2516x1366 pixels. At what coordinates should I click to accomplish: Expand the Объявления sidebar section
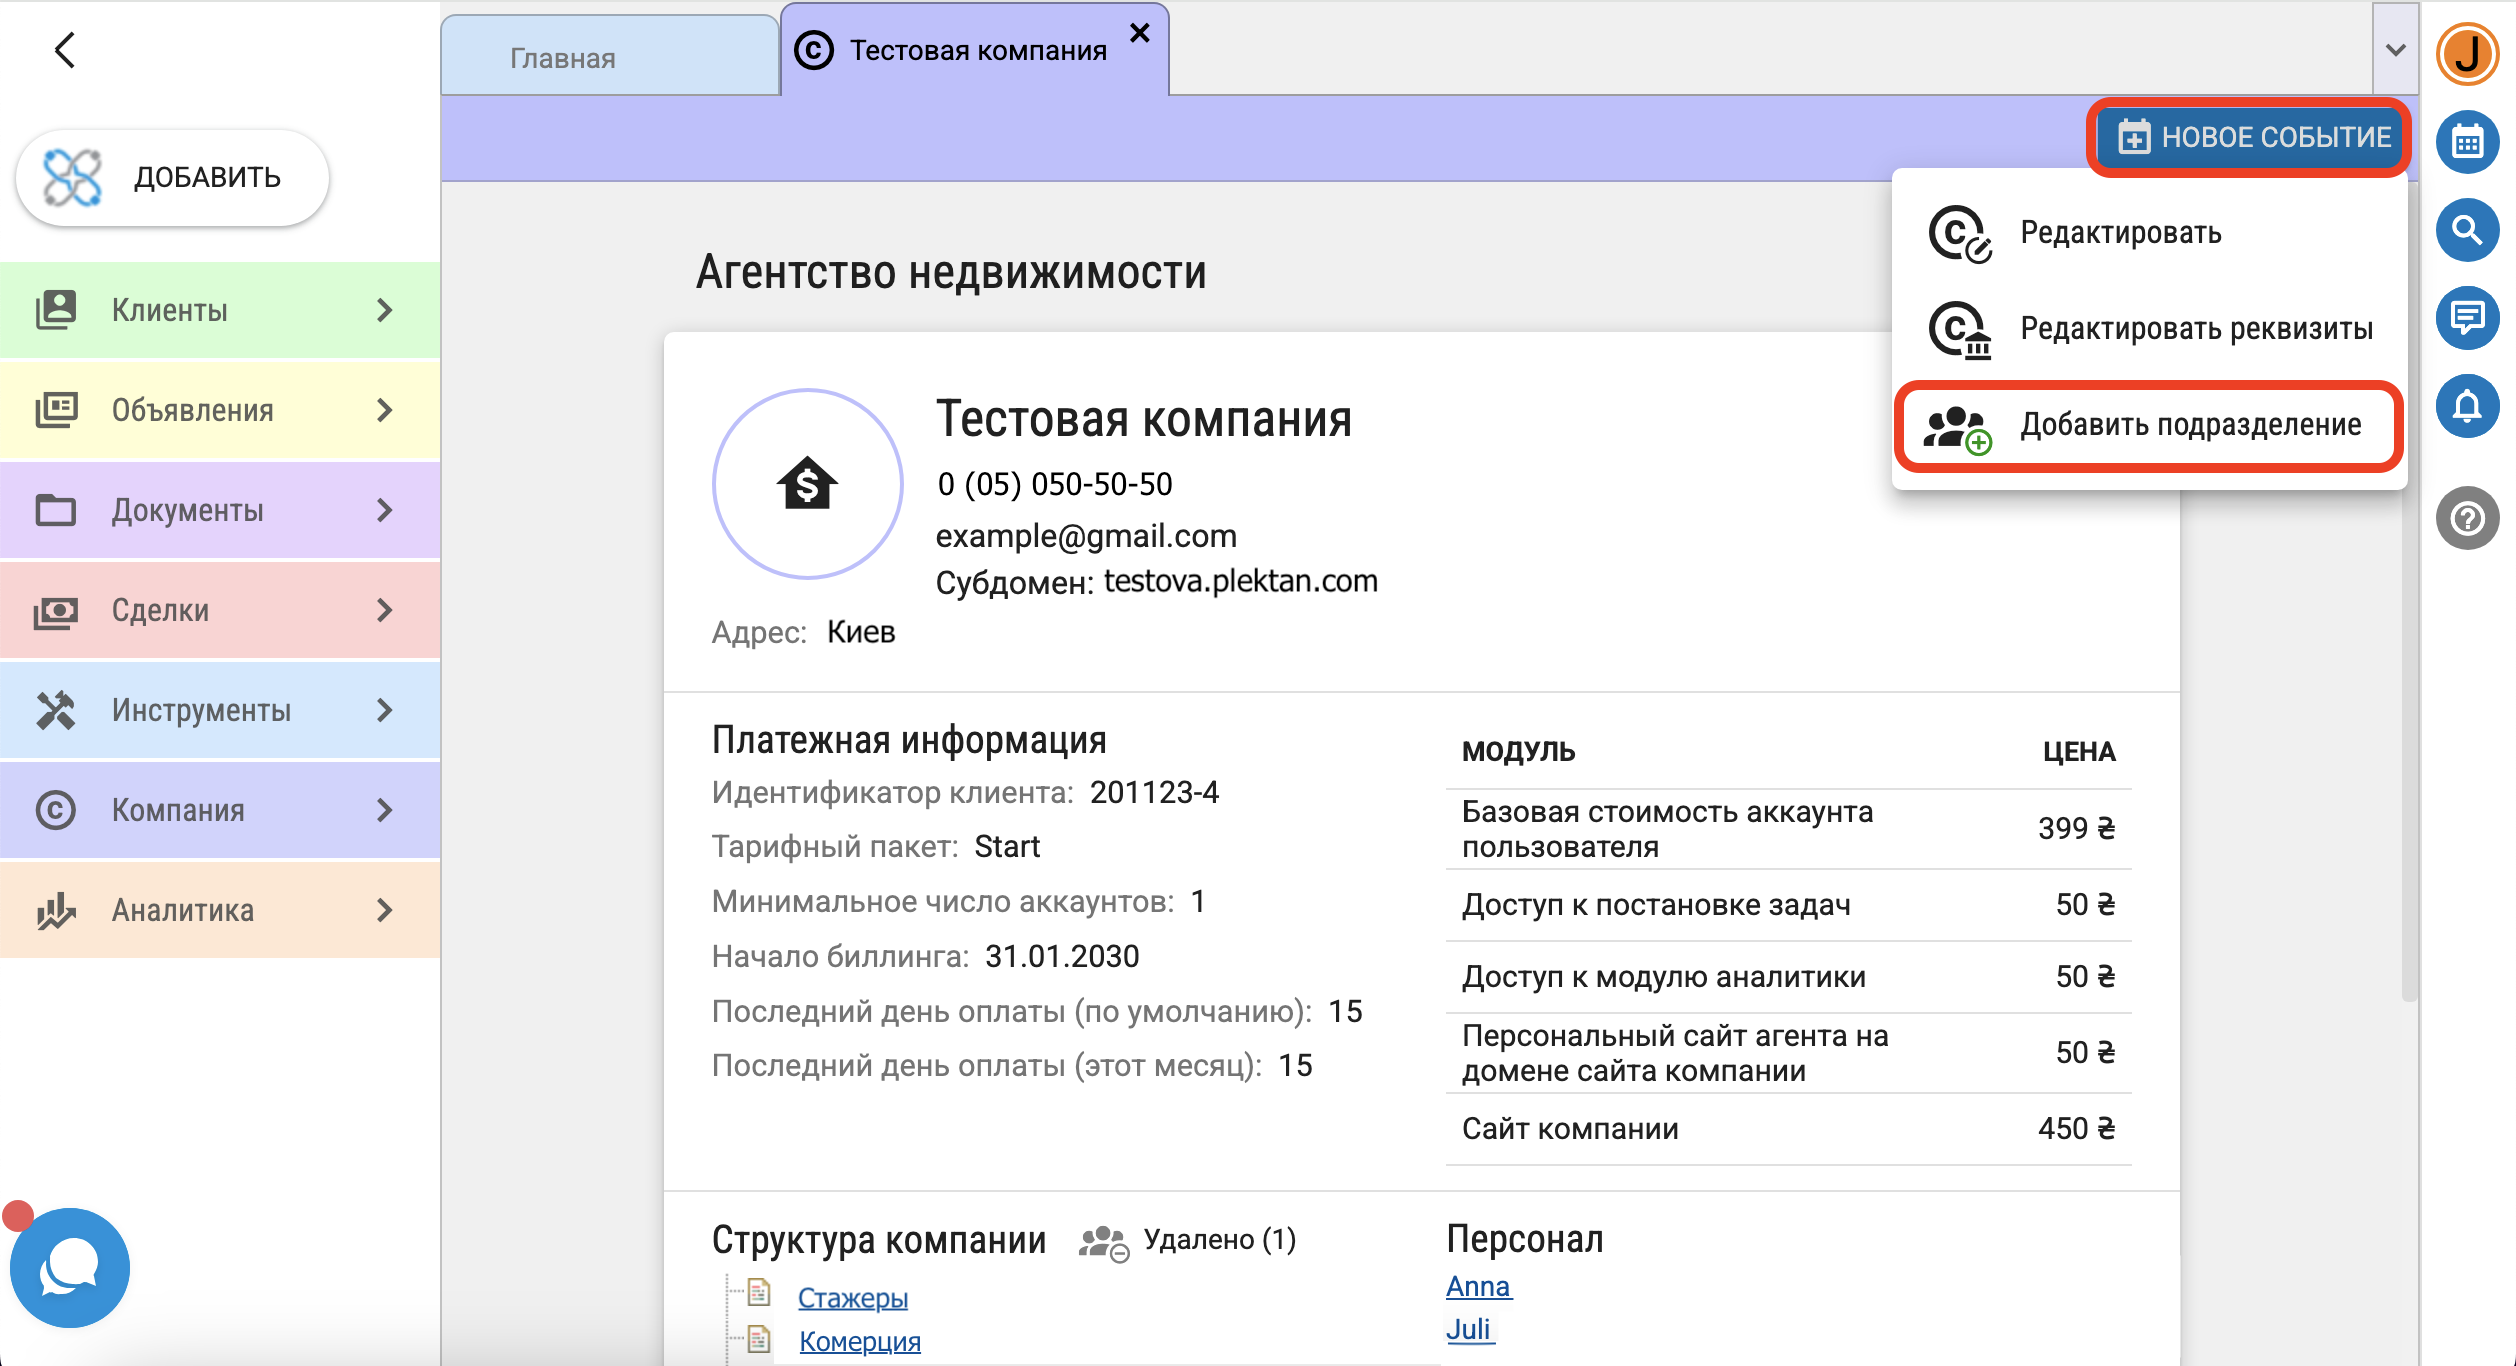[220, 410]
